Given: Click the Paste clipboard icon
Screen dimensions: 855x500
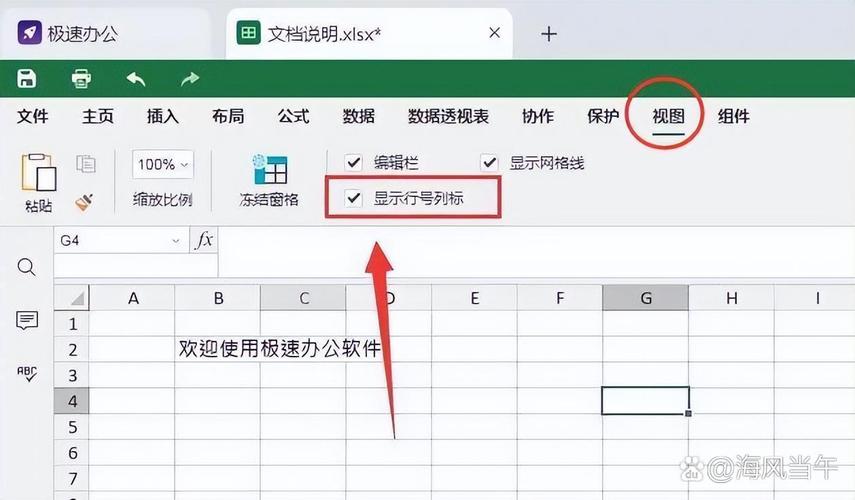Looking at the screenshot, I should [x=38, y=172].
